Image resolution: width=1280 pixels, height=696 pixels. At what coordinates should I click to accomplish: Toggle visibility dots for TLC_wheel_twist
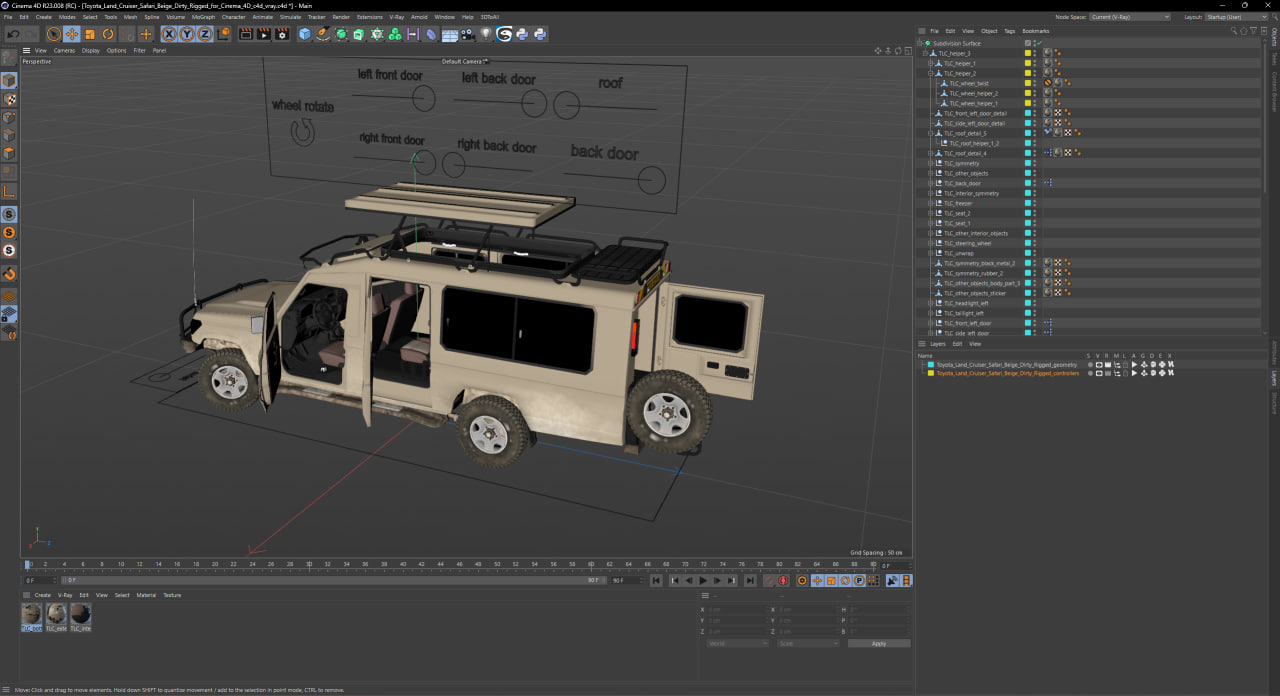[x=1035, y=83]
